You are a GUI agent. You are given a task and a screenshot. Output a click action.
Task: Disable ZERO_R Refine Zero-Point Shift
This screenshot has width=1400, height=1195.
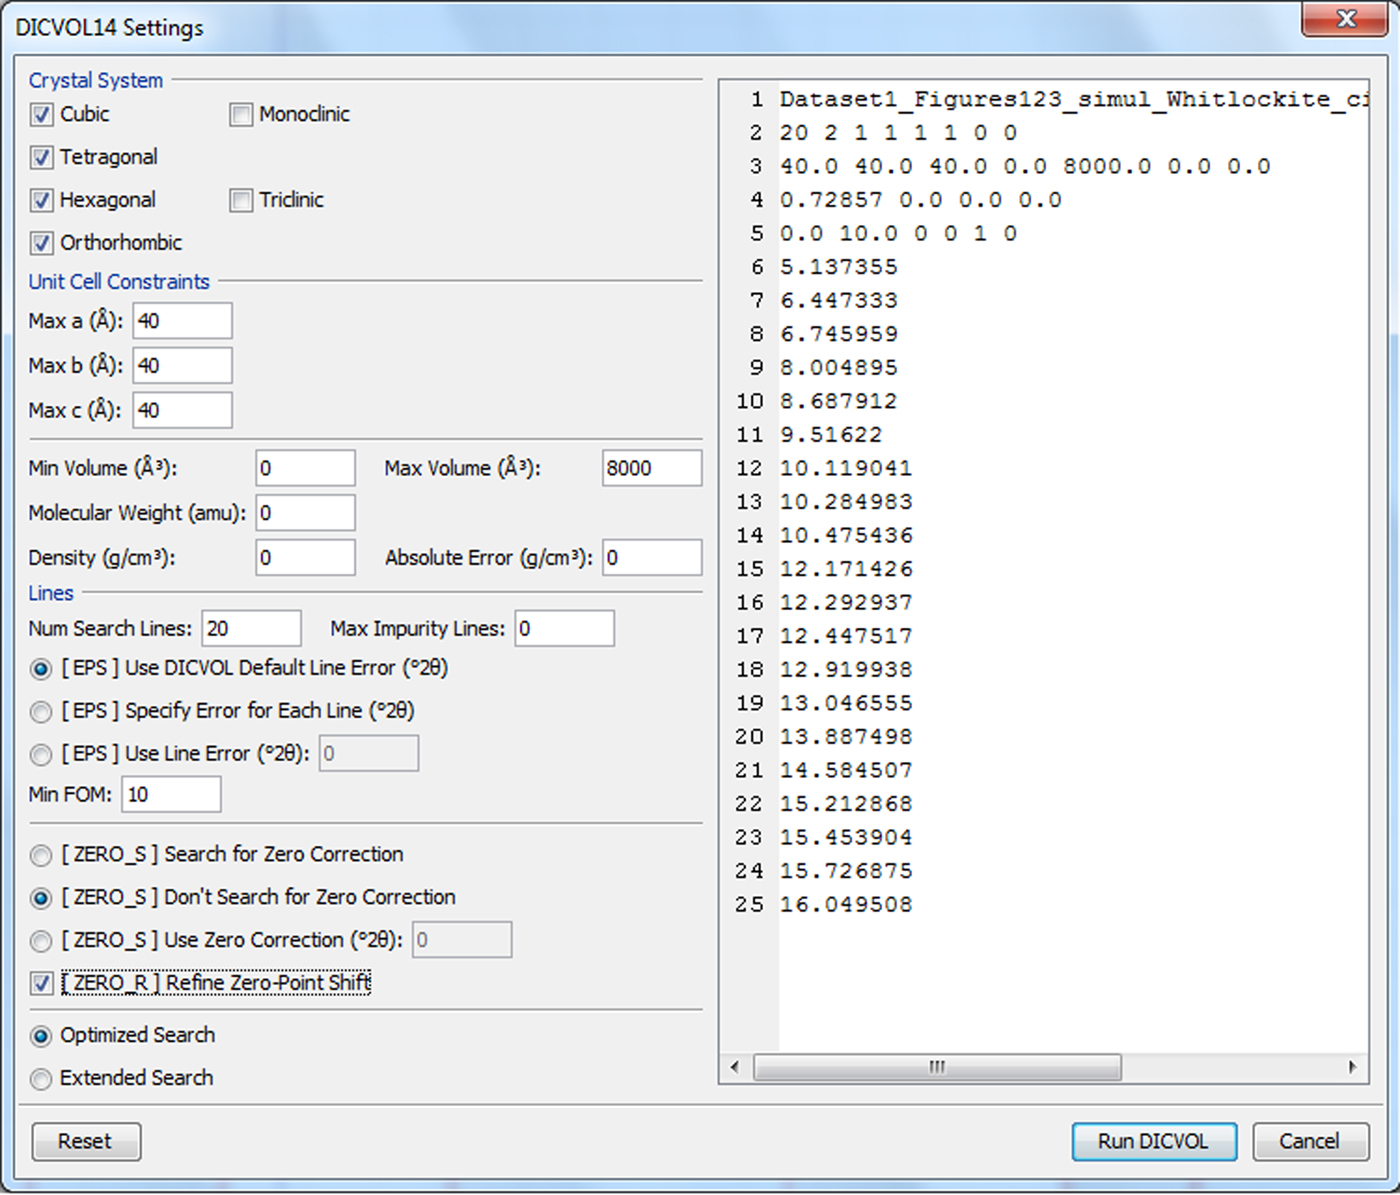click(41, 984)
